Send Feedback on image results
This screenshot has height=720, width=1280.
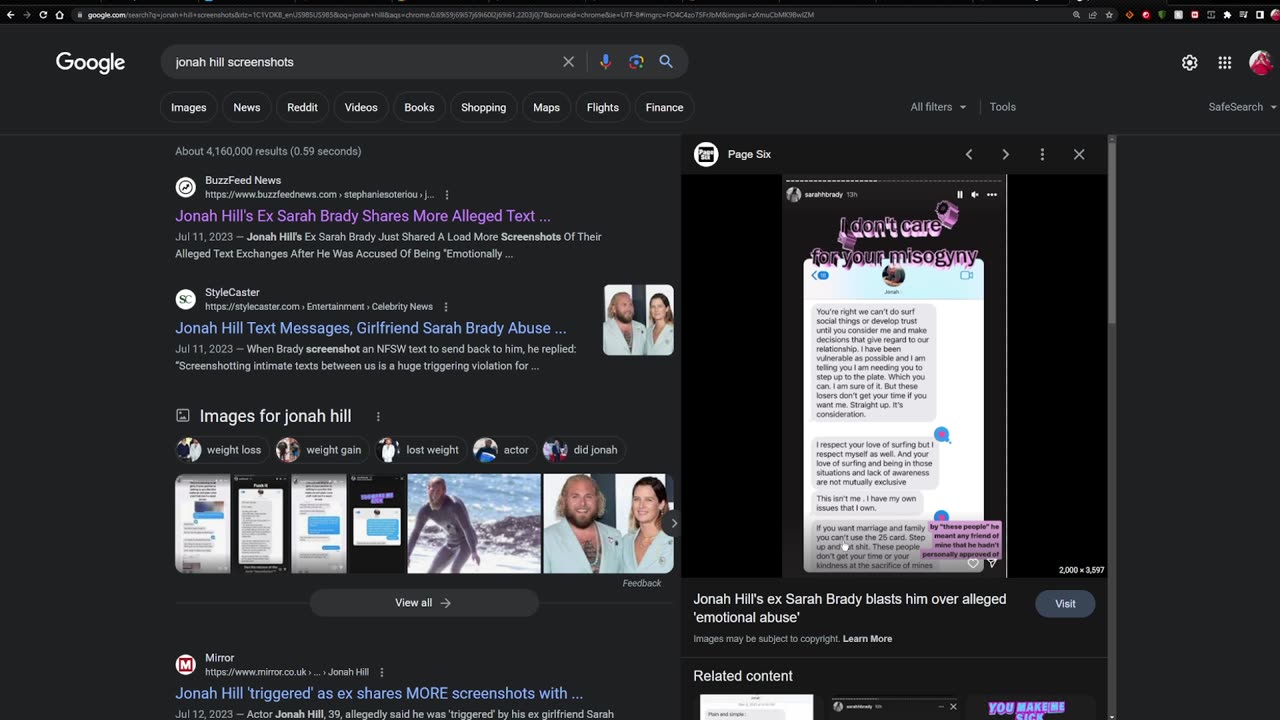pos(642,583)
